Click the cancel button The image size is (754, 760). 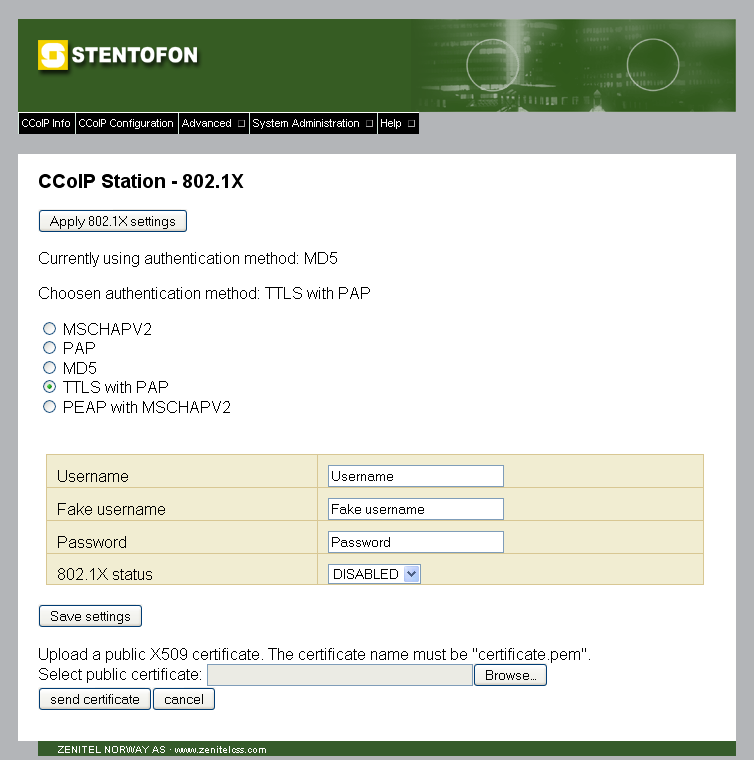click(x=184, y=699)
